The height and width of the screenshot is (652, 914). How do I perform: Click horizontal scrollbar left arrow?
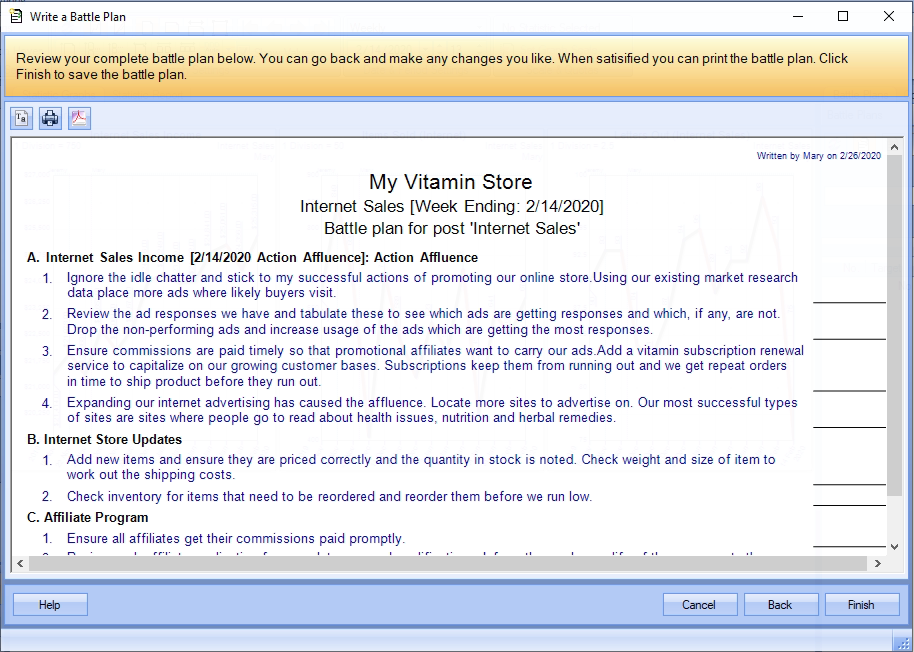(21, 564)
